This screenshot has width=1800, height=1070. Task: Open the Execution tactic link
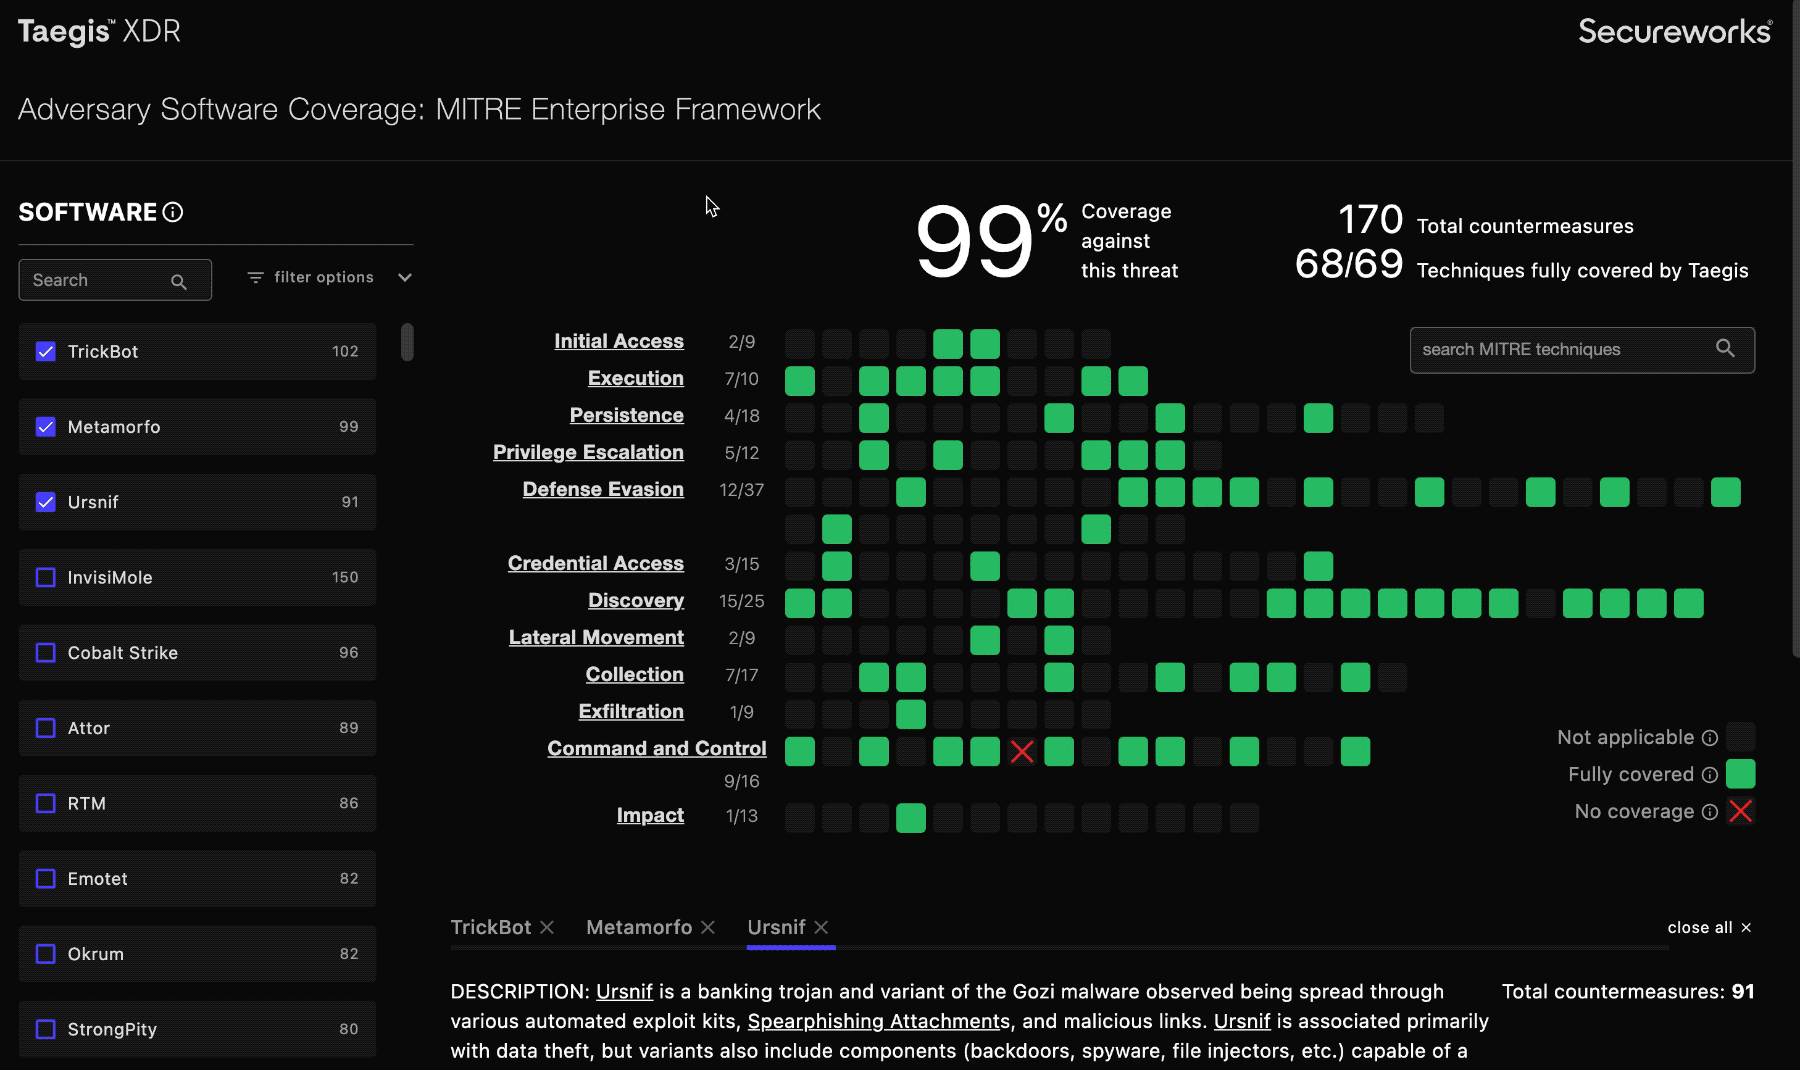[636, 378]
